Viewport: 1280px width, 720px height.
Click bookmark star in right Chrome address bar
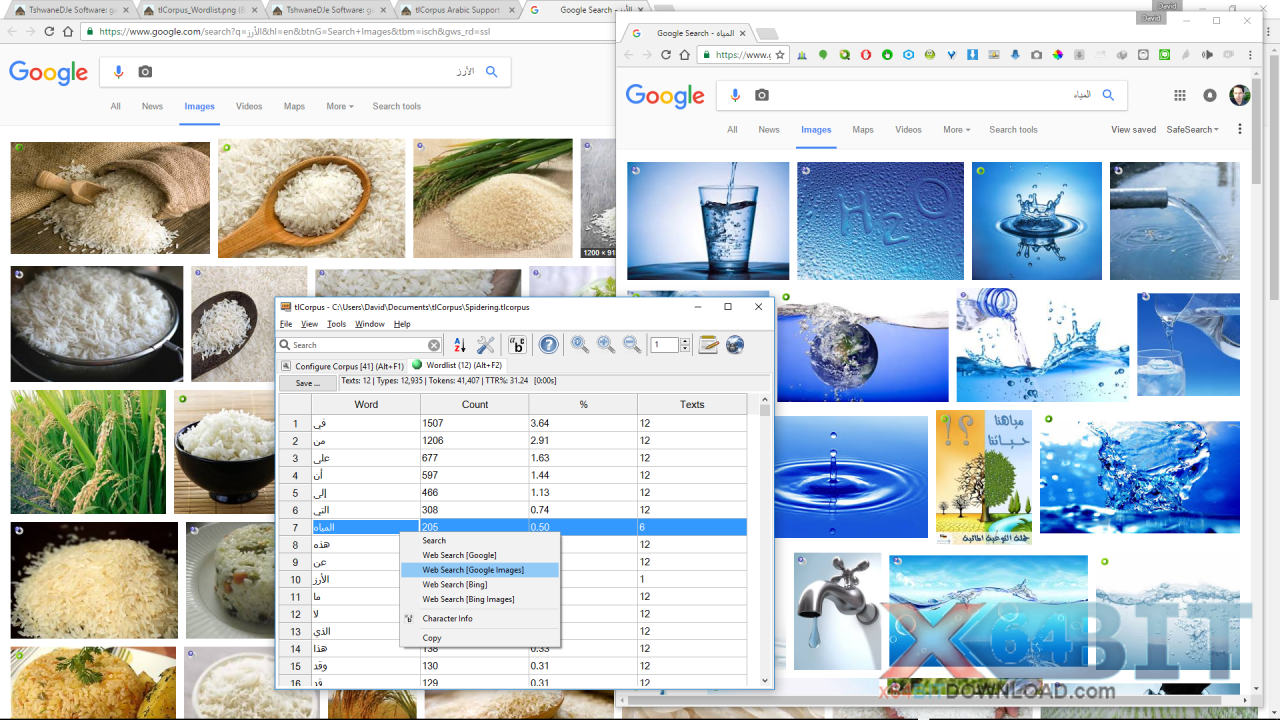(780, 55)
